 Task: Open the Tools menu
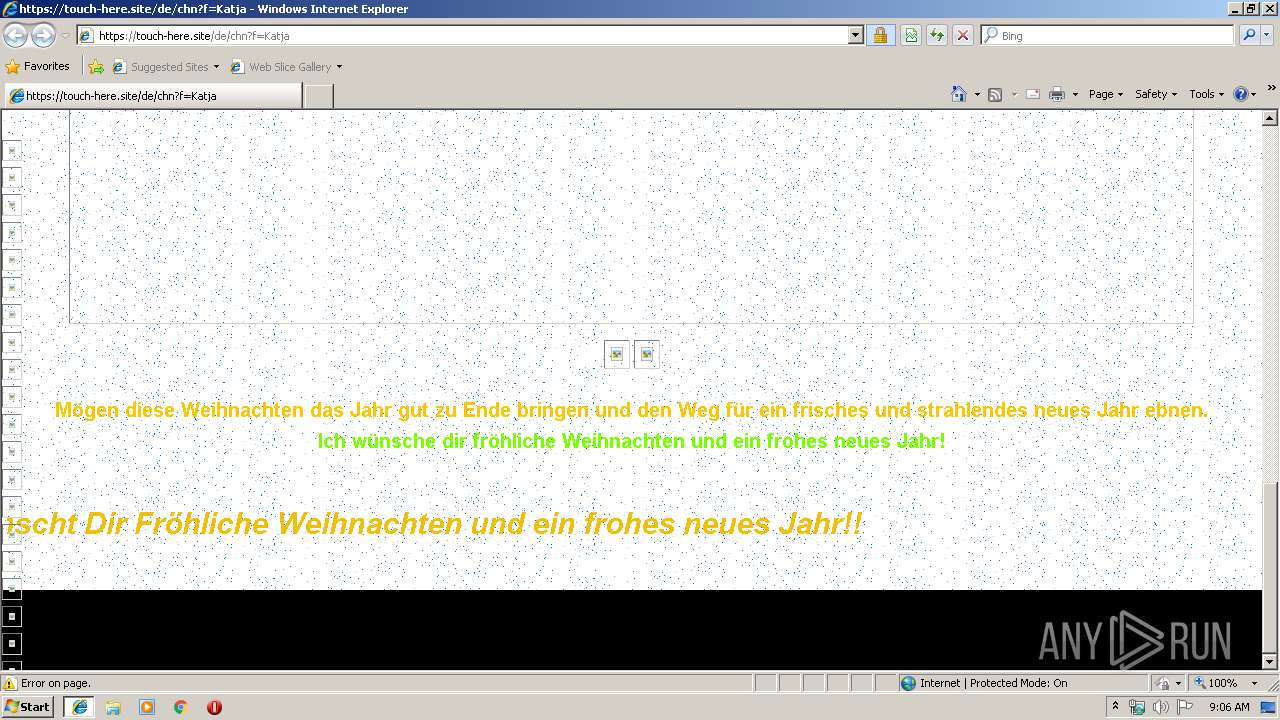1206,94
